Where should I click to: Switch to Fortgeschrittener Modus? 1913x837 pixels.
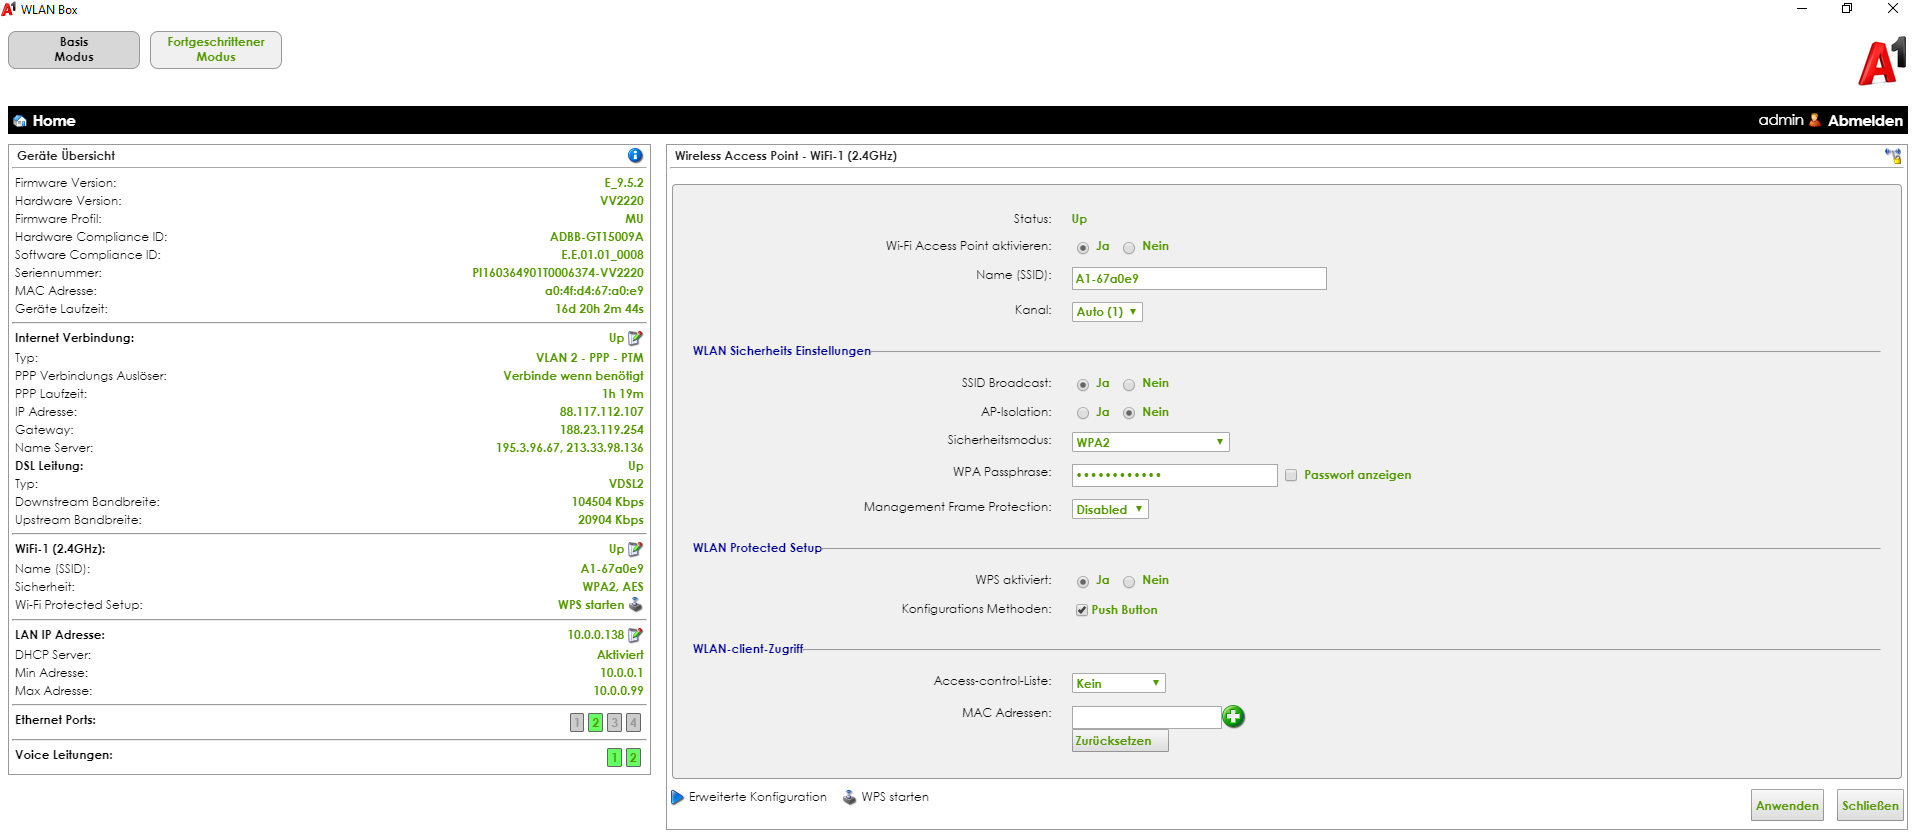click(x=216, y=50)
